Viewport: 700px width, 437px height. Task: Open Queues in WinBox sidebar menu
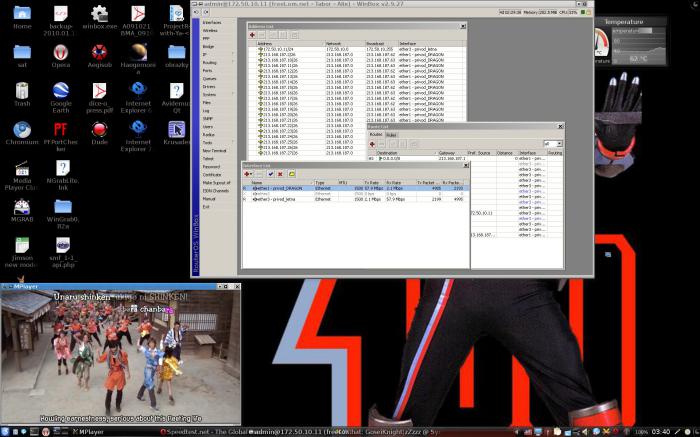(209, 79)
